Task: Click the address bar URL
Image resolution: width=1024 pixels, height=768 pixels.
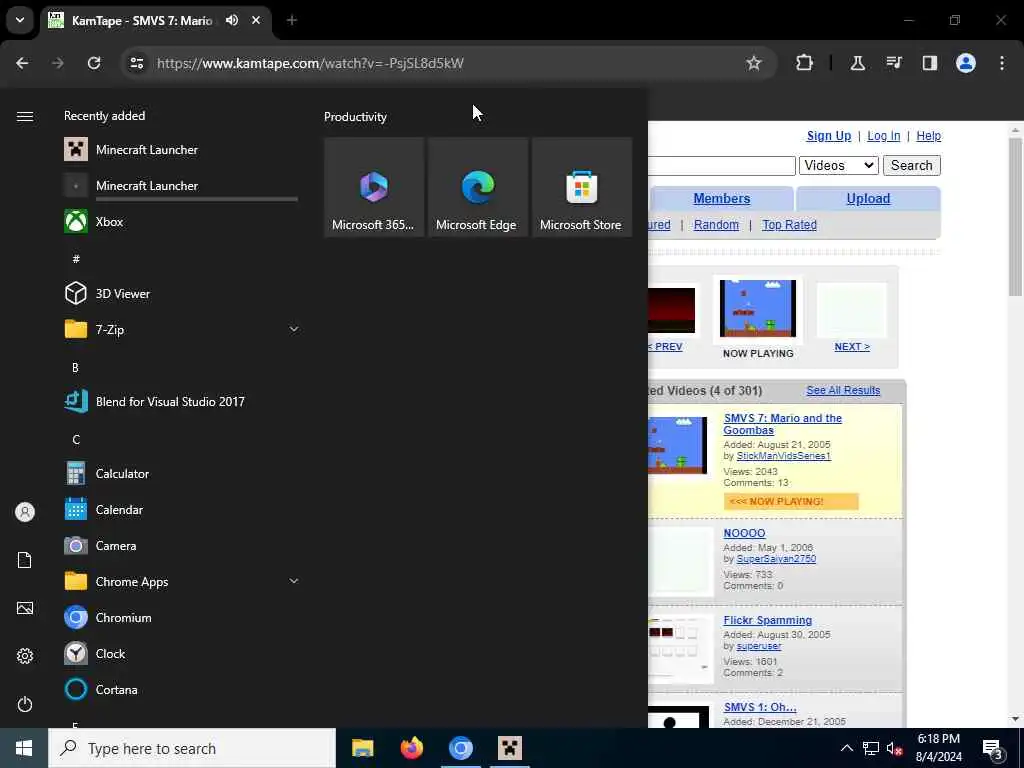Action: click(310, 63)
